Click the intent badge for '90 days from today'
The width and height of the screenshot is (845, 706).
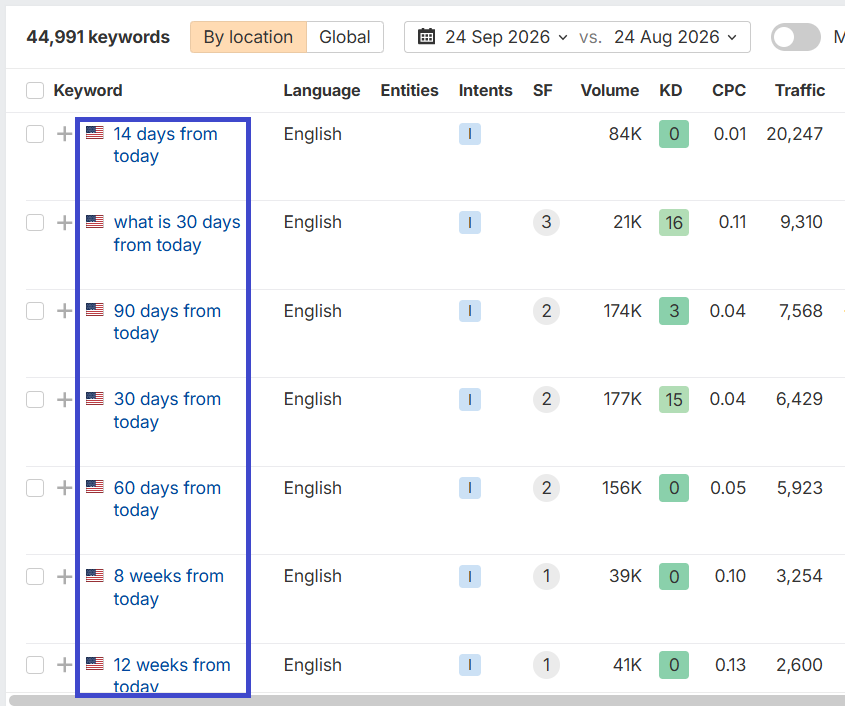469,311
